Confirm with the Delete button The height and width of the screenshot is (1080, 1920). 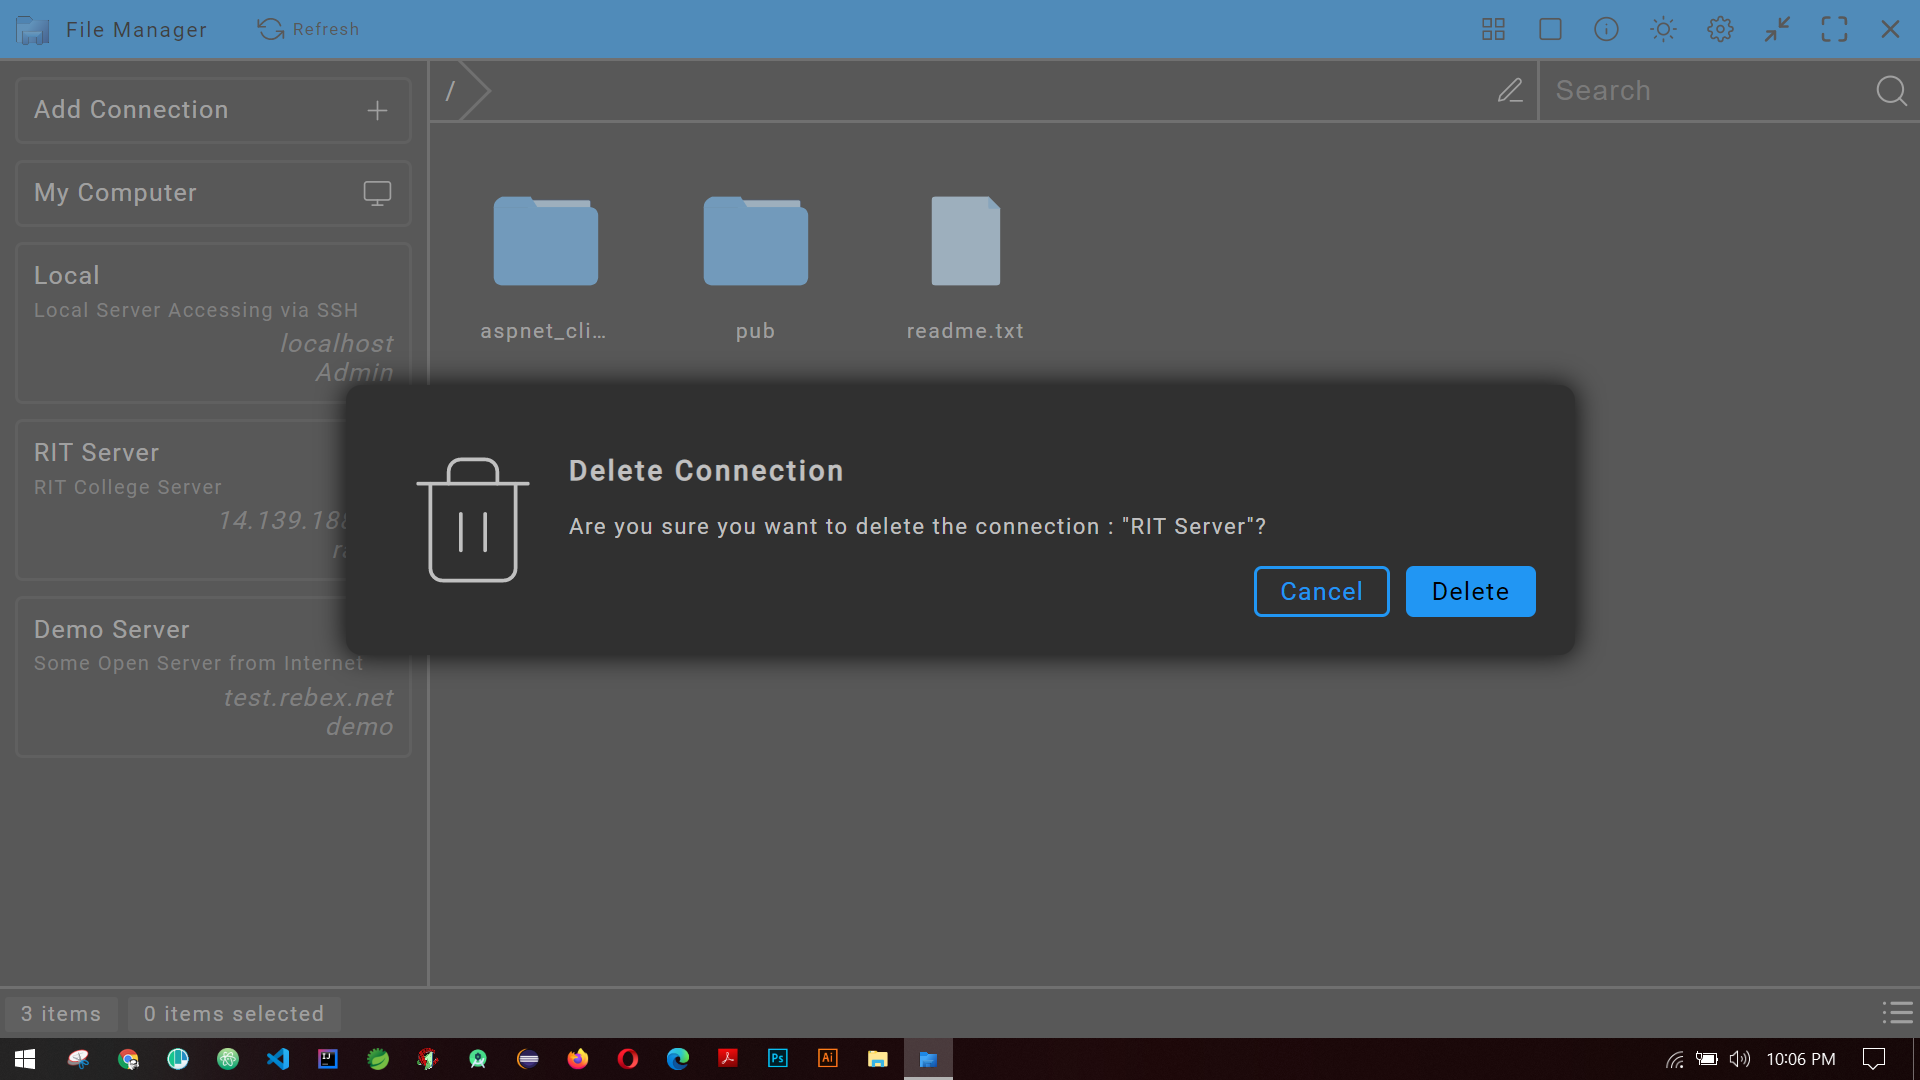click(1470, 591)
